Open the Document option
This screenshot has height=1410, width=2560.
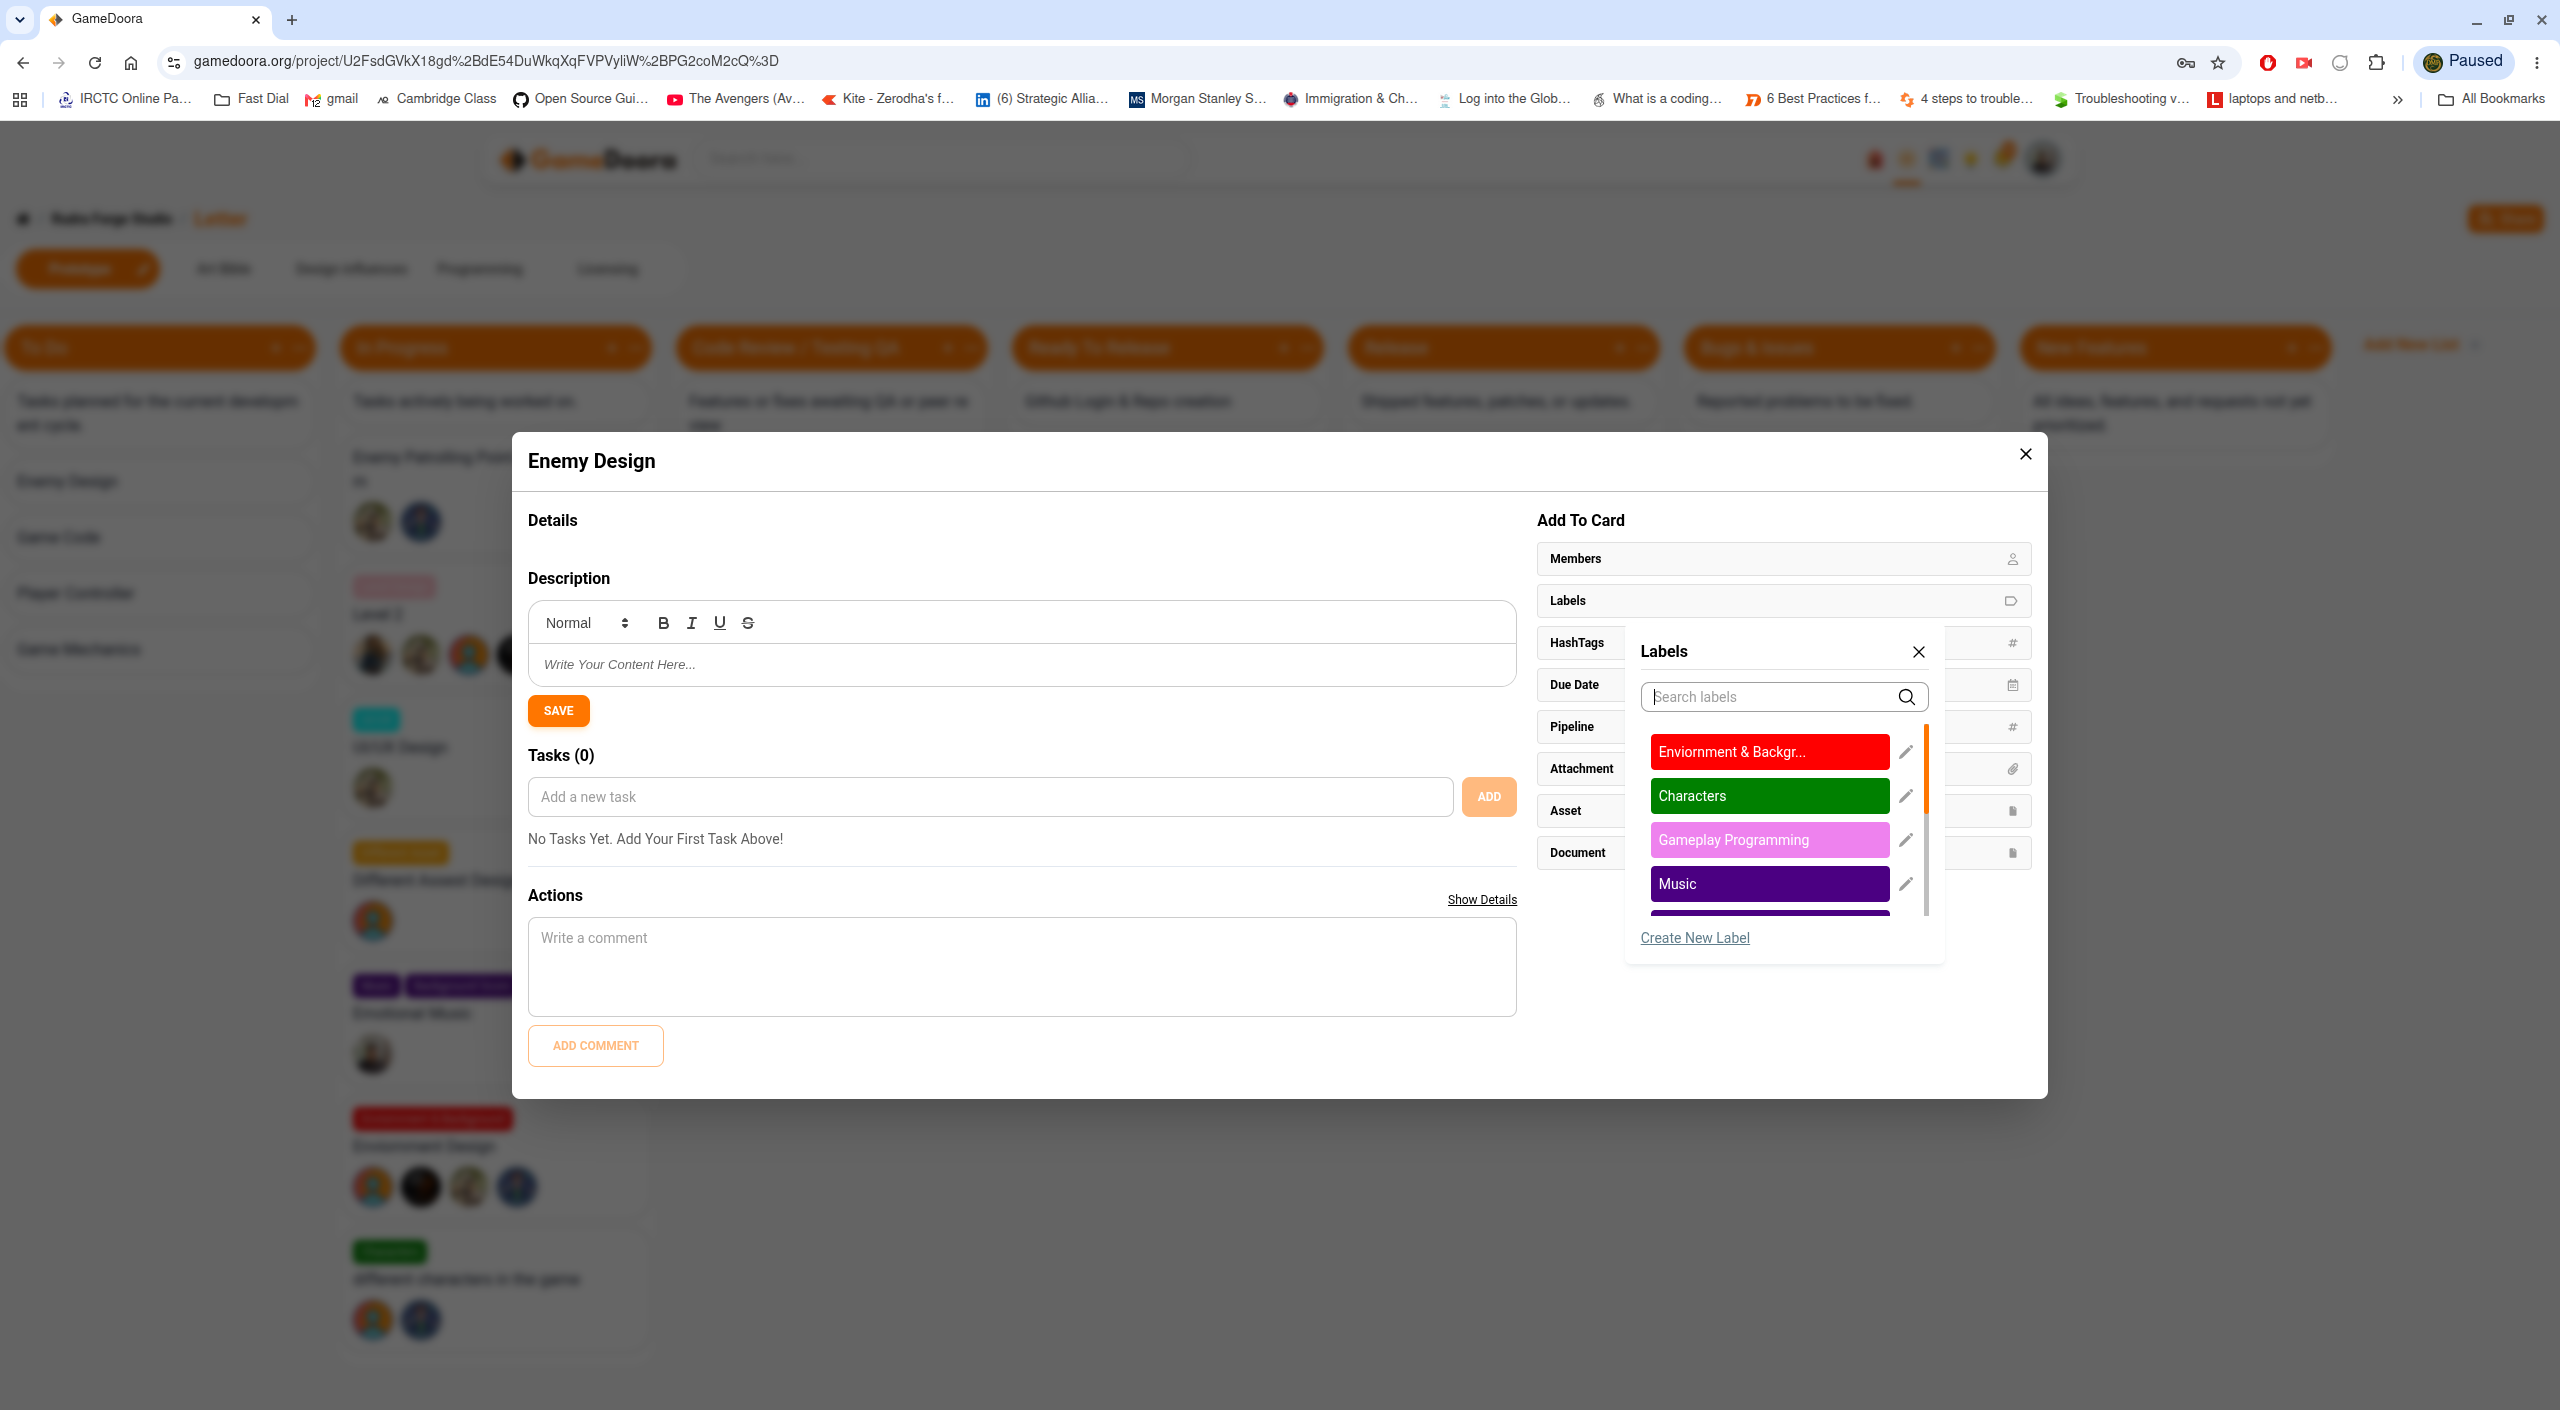click(1578, 853)
